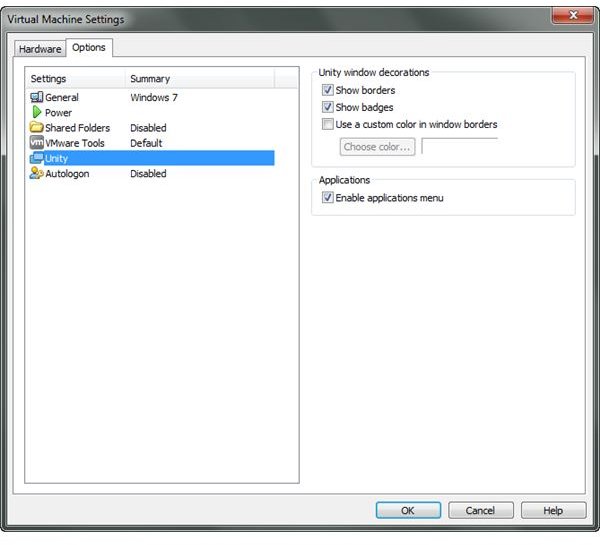This screenshot has height=545, width=600.
Task: Uncheck the Show badges checkbox
Action: pyautogui.click(x=328, y=107)
